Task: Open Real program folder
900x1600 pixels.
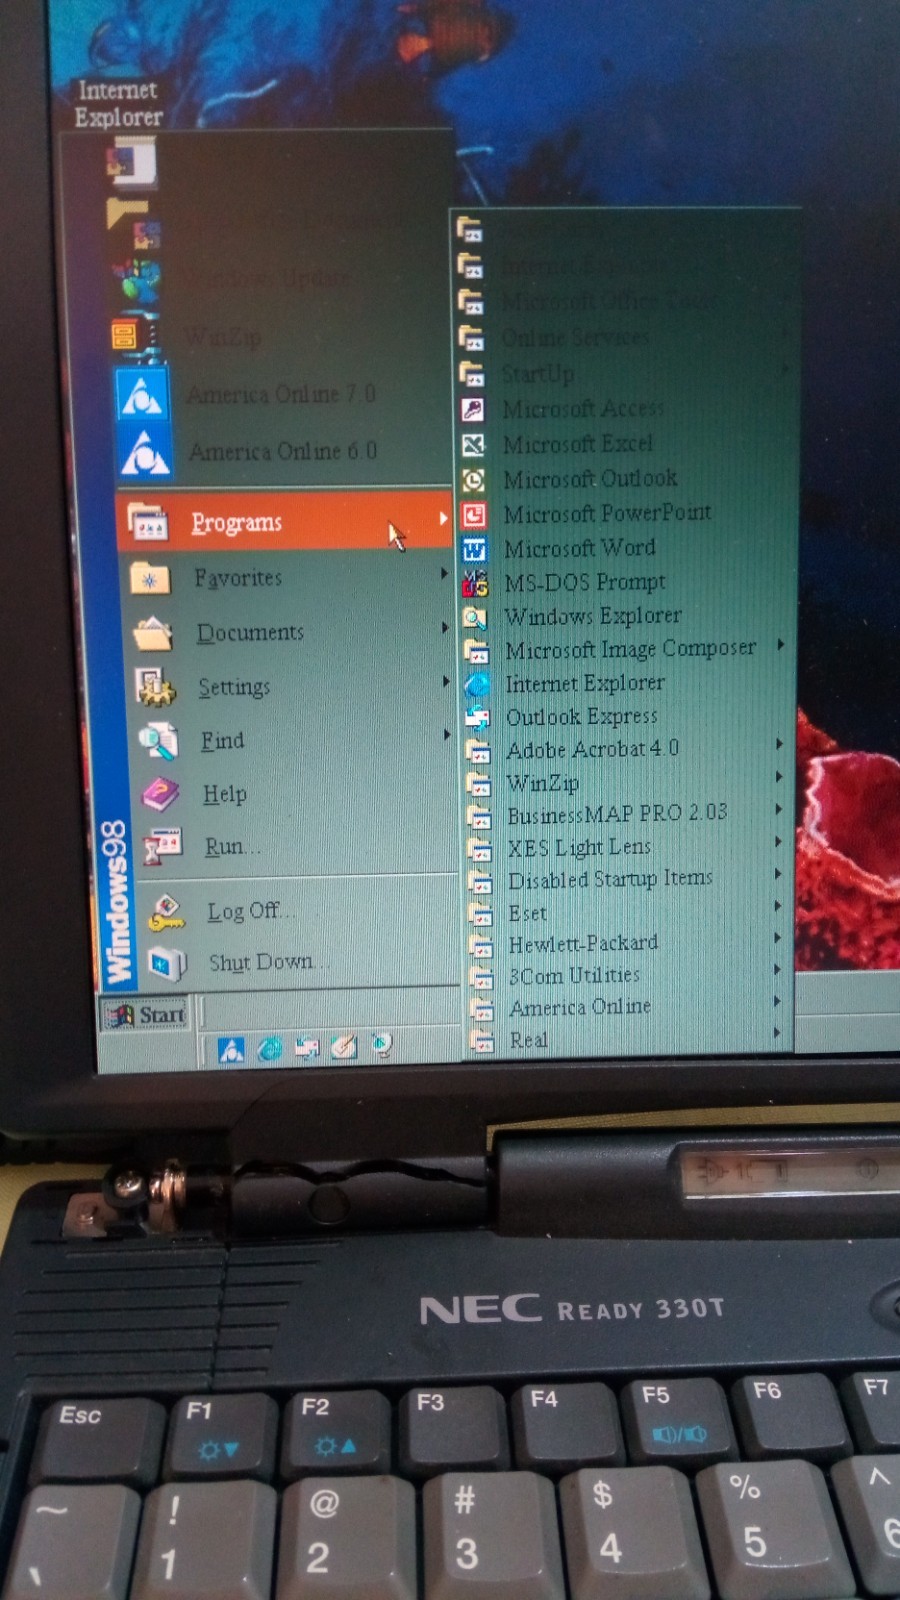Action: (x=629, y=1039)
